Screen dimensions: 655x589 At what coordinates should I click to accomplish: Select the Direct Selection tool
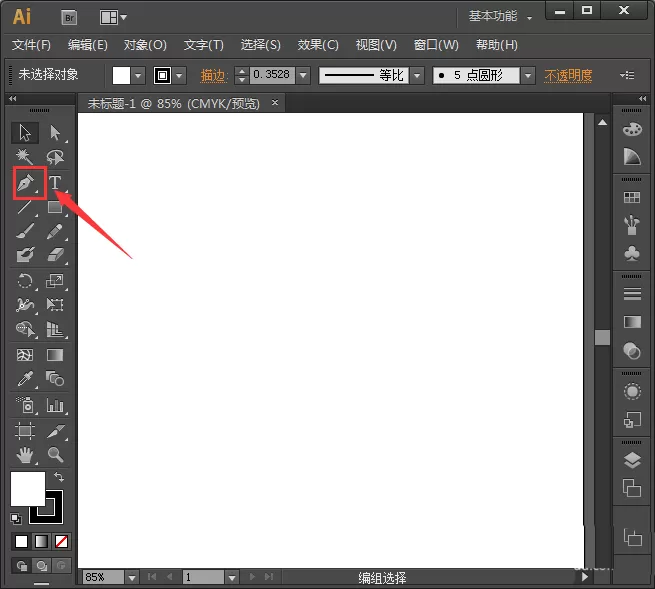point(55,133)
